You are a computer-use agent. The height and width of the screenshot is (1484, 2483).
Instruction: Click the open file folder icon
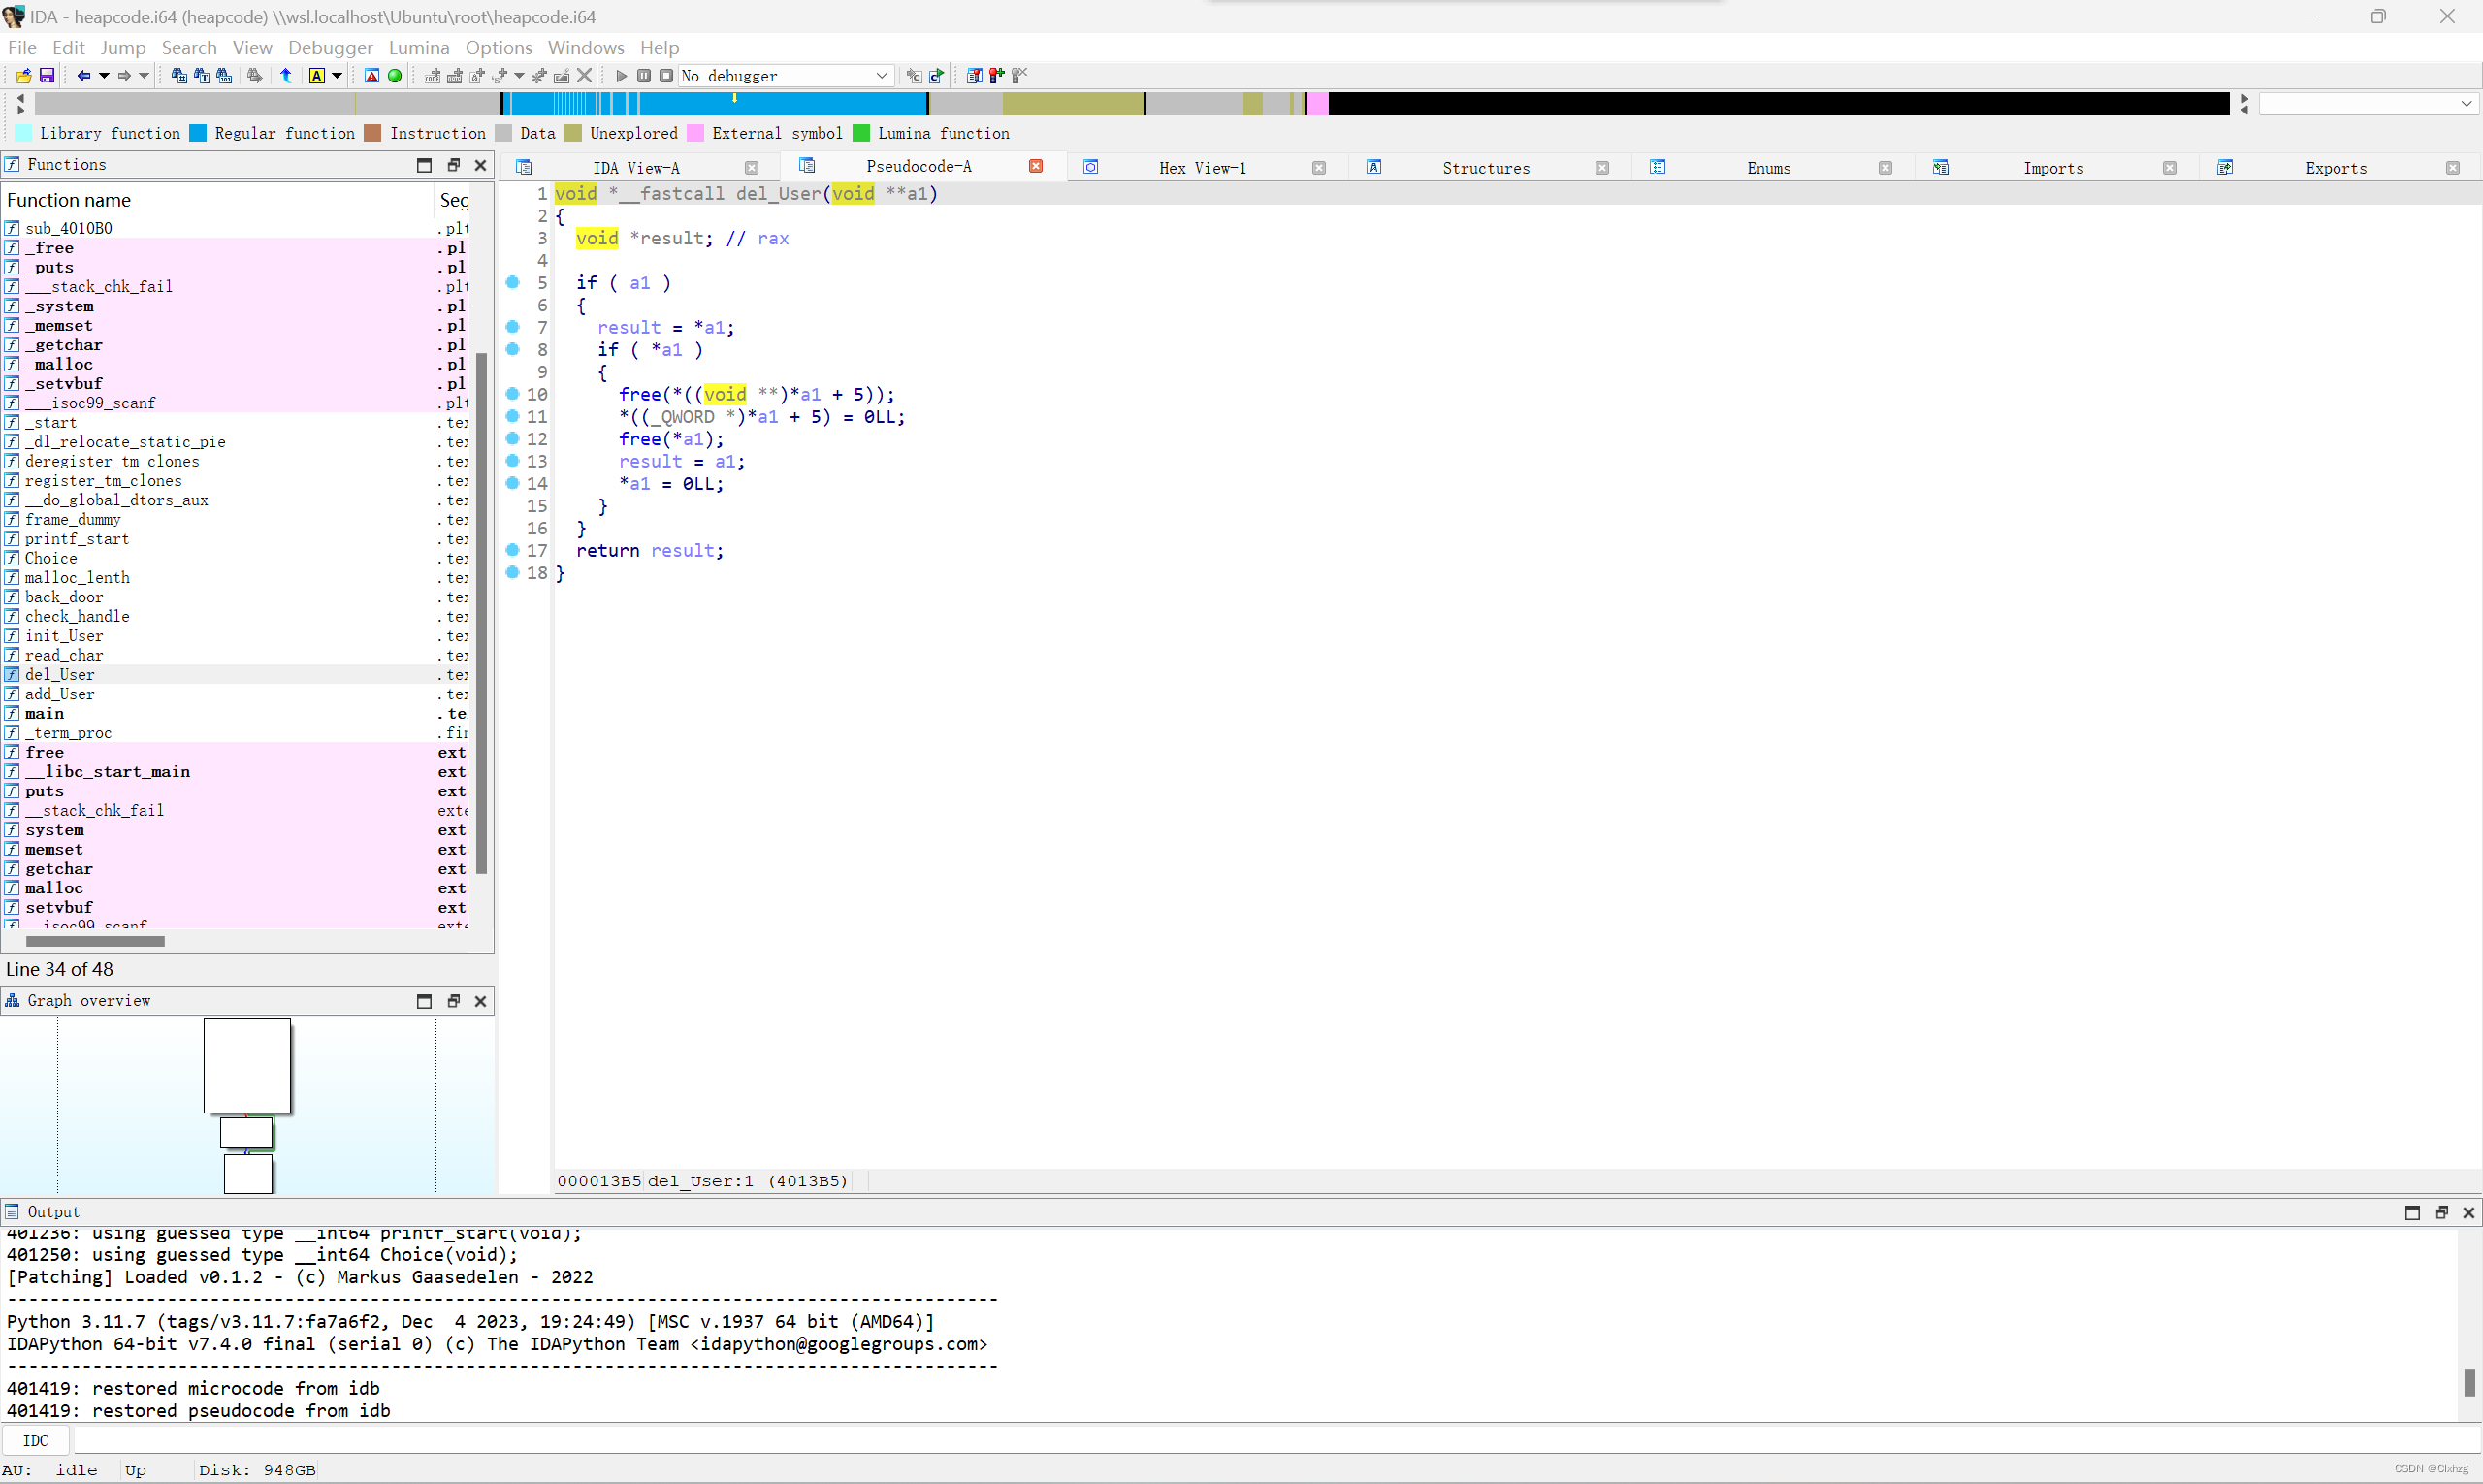[x=23, y=76]
